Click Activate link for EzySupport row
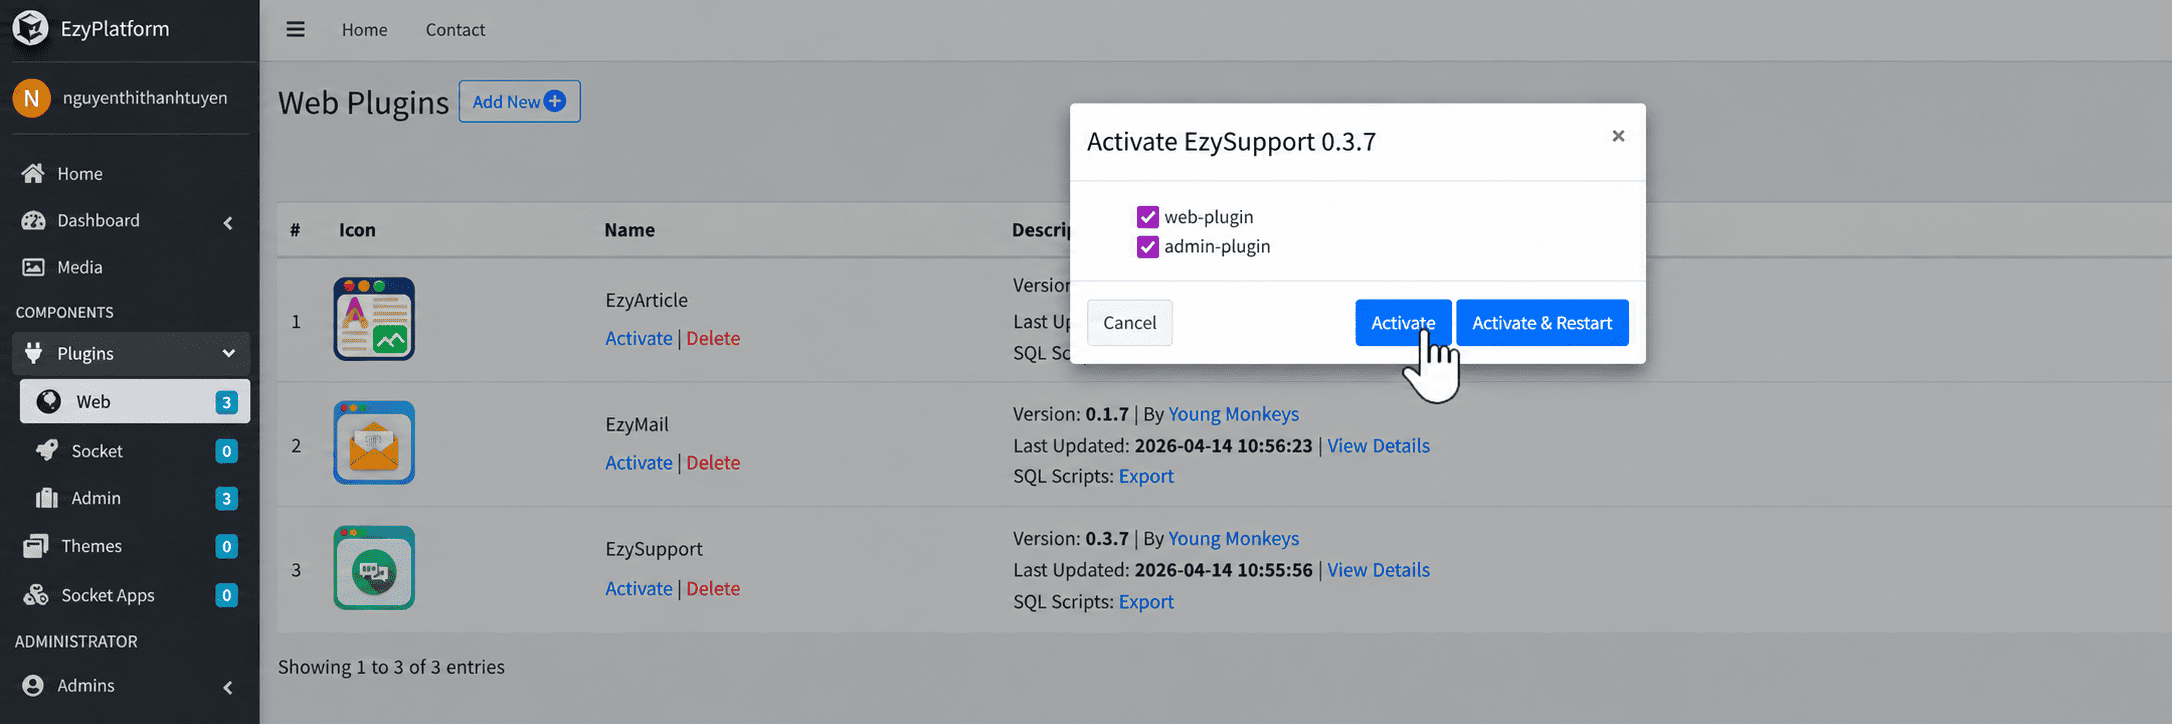The height and width of the screenshot is (724, 2172). (x=639, y=588)
